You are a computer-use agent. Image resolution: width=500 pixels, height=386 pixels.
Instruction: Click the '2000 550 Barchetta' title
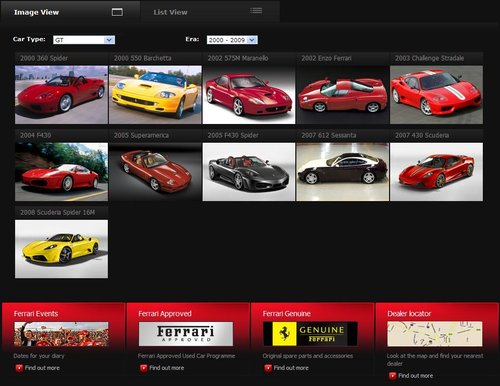point(142,58)
